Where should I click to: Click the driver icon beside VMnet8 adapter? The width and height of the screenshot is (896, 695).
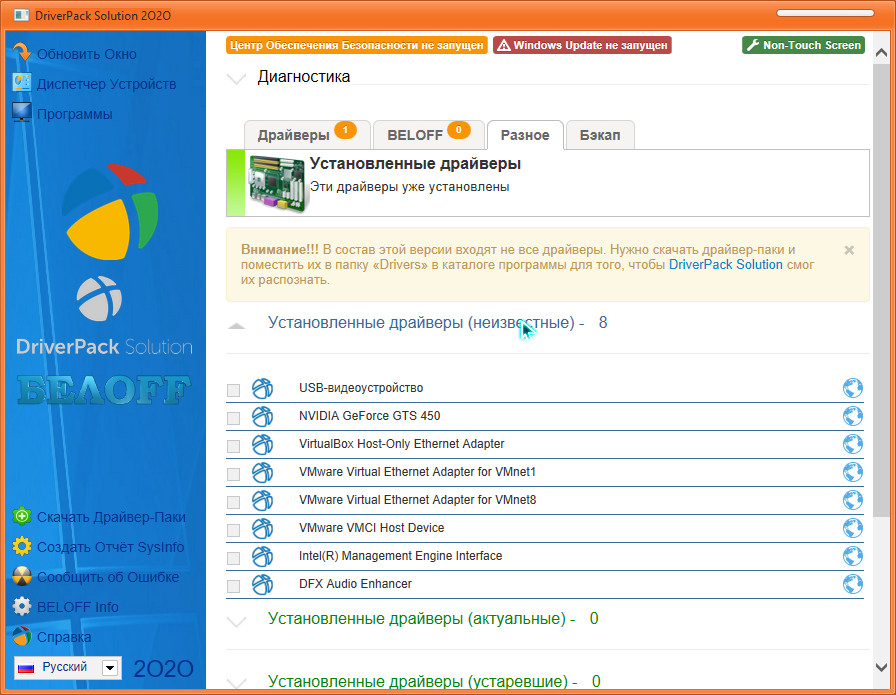click(262, 500)
